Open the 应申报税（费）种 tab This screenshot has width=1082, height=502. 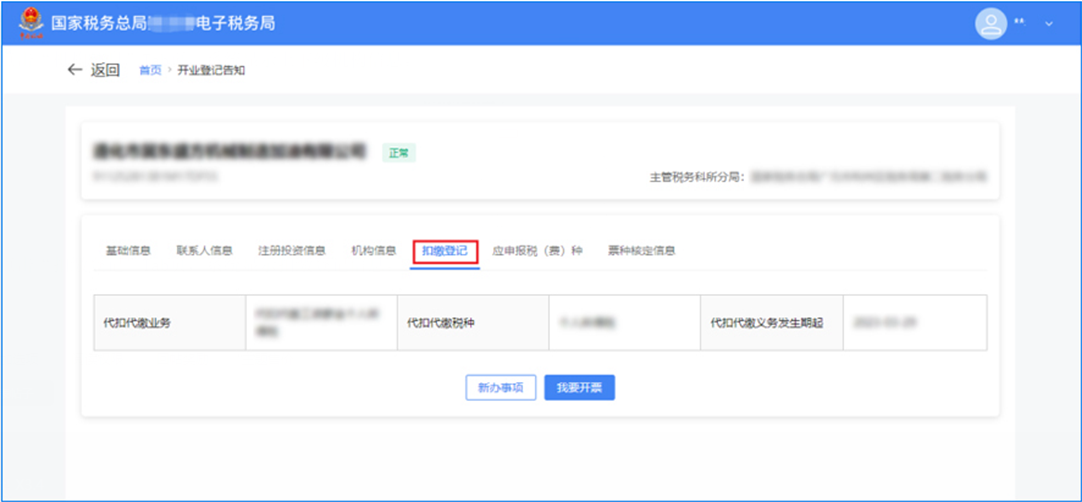[x=537, y=251]
